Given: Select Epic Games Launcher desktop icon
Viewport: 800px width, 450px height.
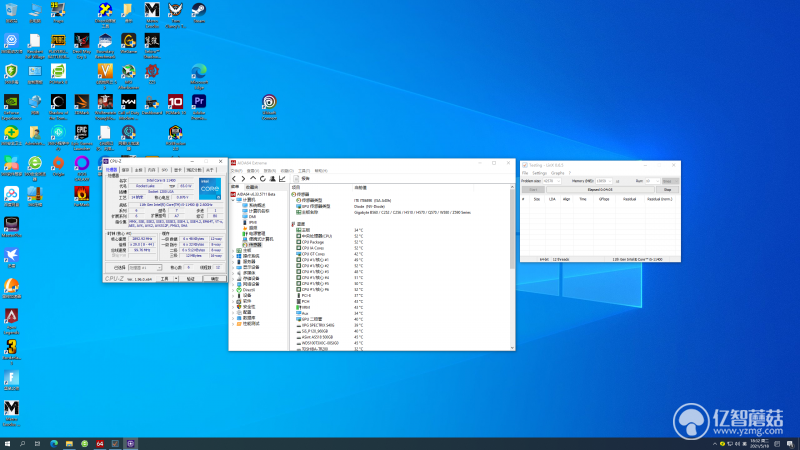Looking at the screenshot, I should point(82,138).
